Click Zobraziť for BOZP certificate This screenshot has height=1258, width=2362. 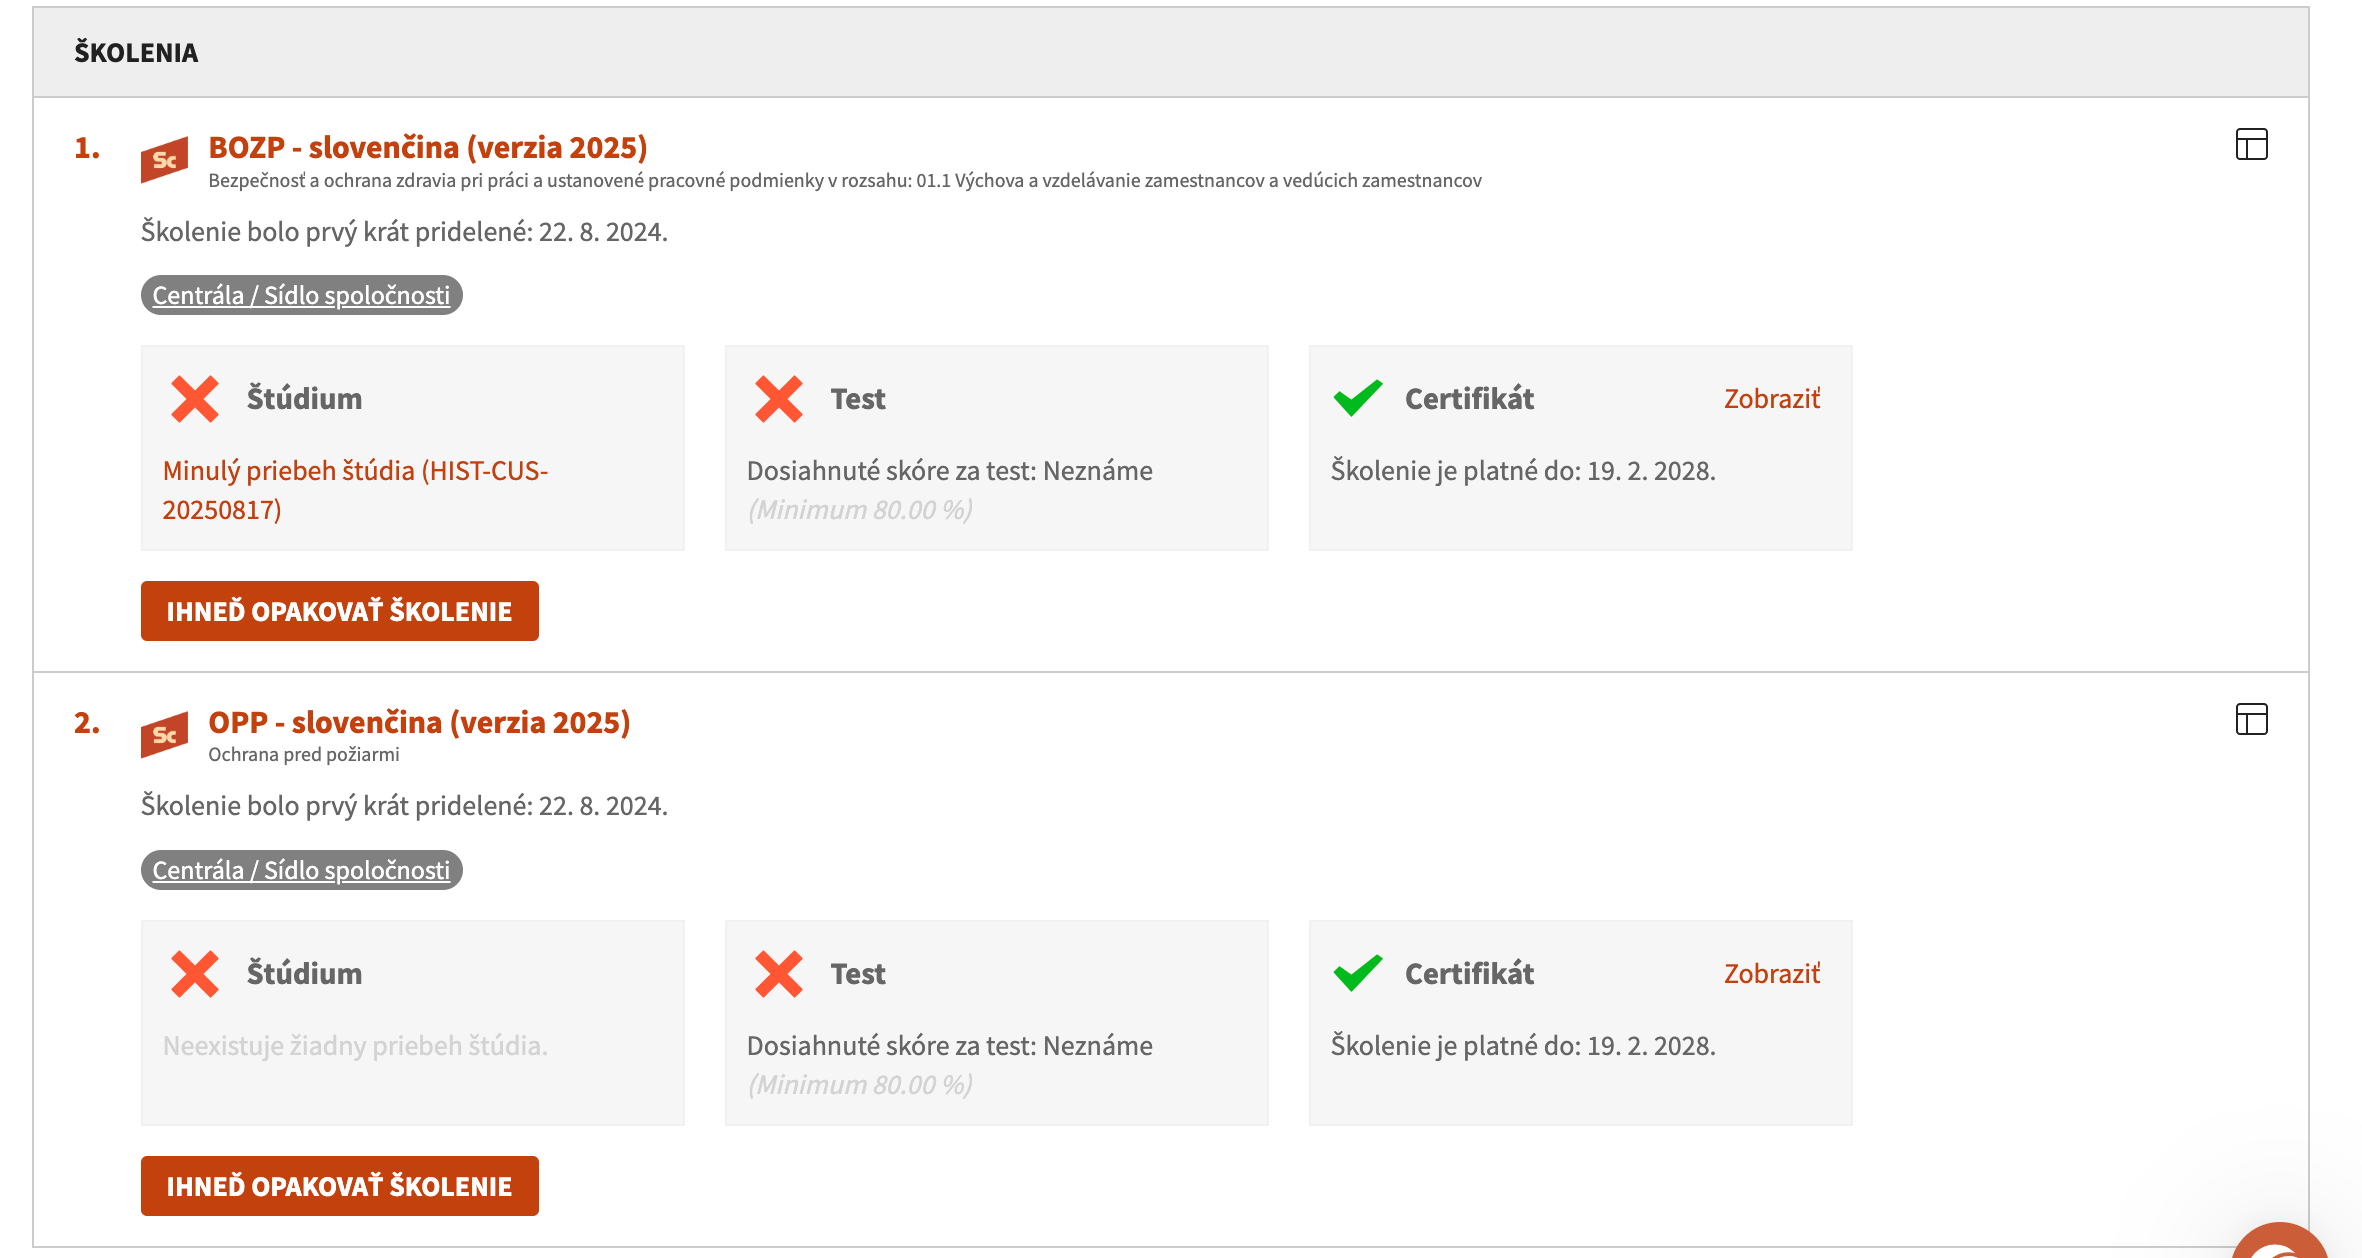point(1772,398)
